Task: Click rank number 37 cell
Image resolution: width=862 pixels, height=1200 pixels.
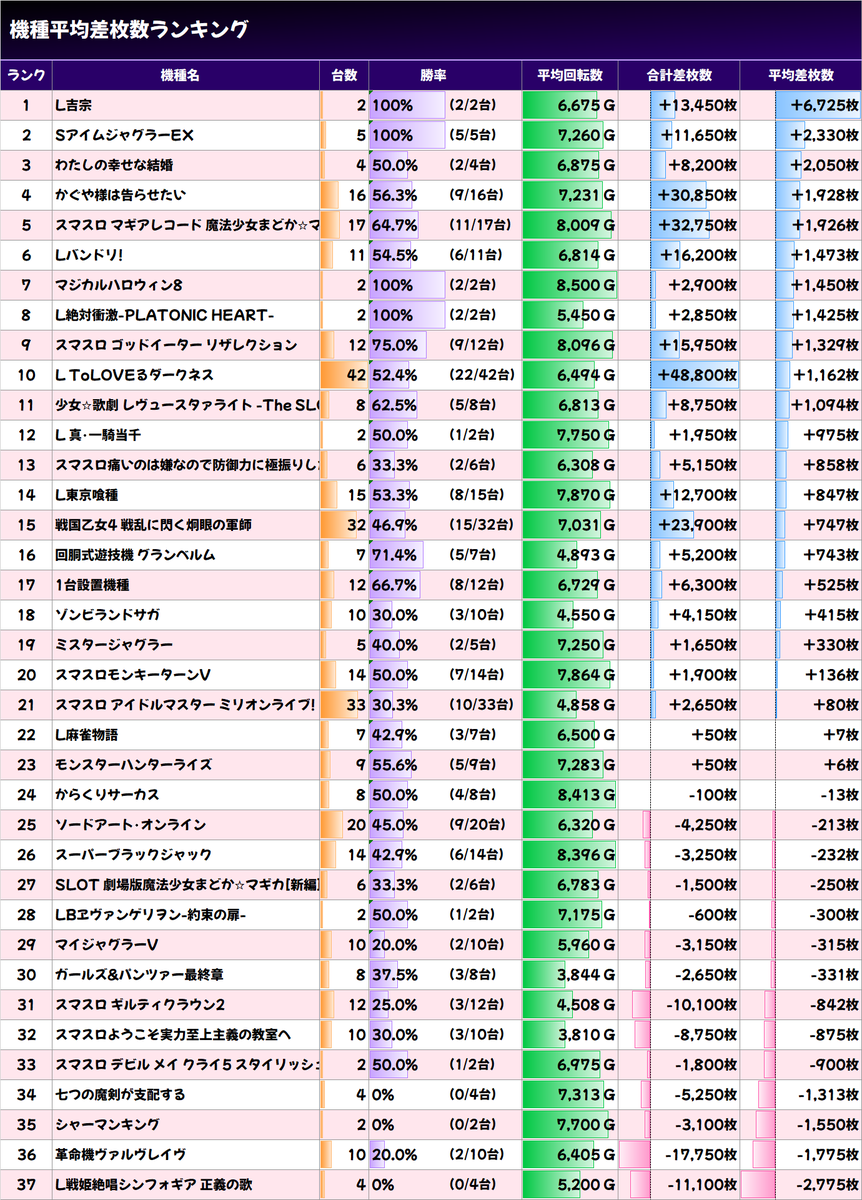Action: [27, 1185]
